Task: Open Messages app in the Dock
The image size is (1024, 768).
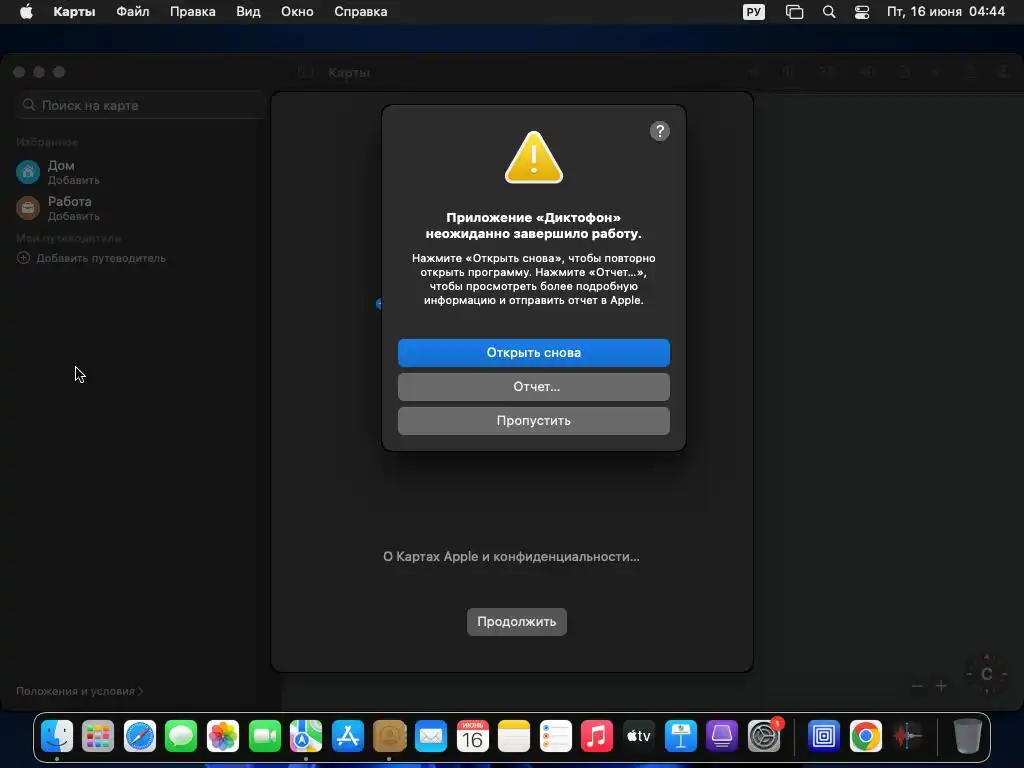Action: pyautogui.click(x=182, y=737)
